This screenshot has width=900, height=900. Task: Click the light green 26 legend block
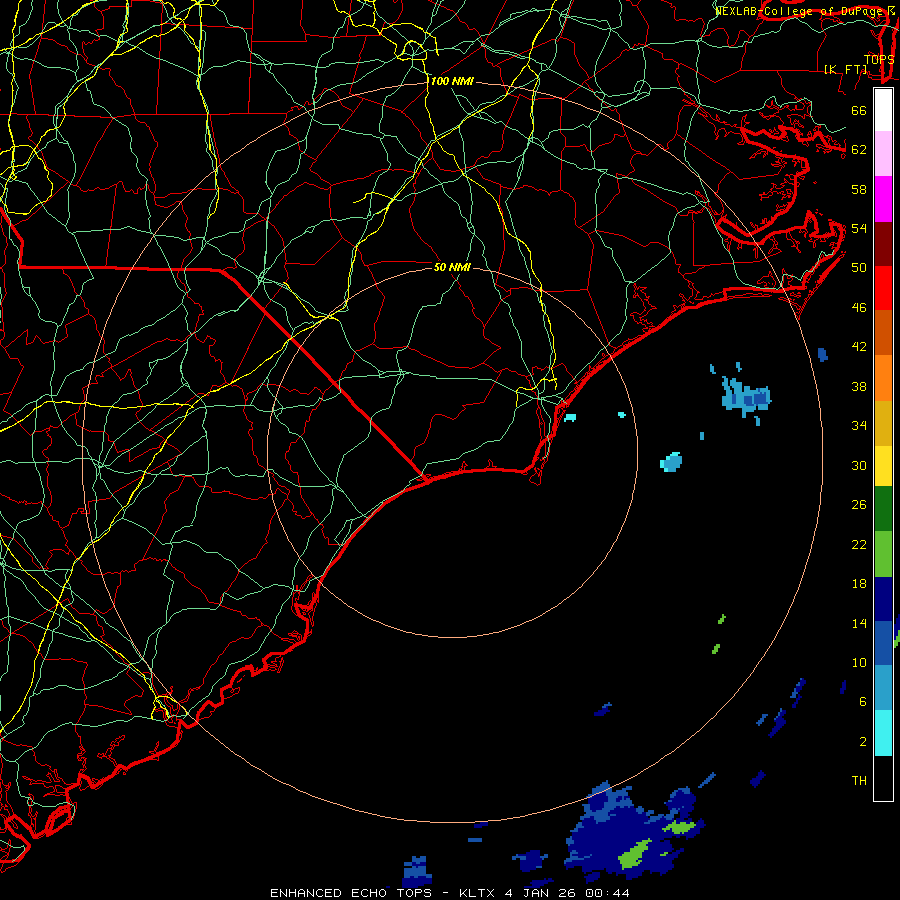click(x=883, y=554)
